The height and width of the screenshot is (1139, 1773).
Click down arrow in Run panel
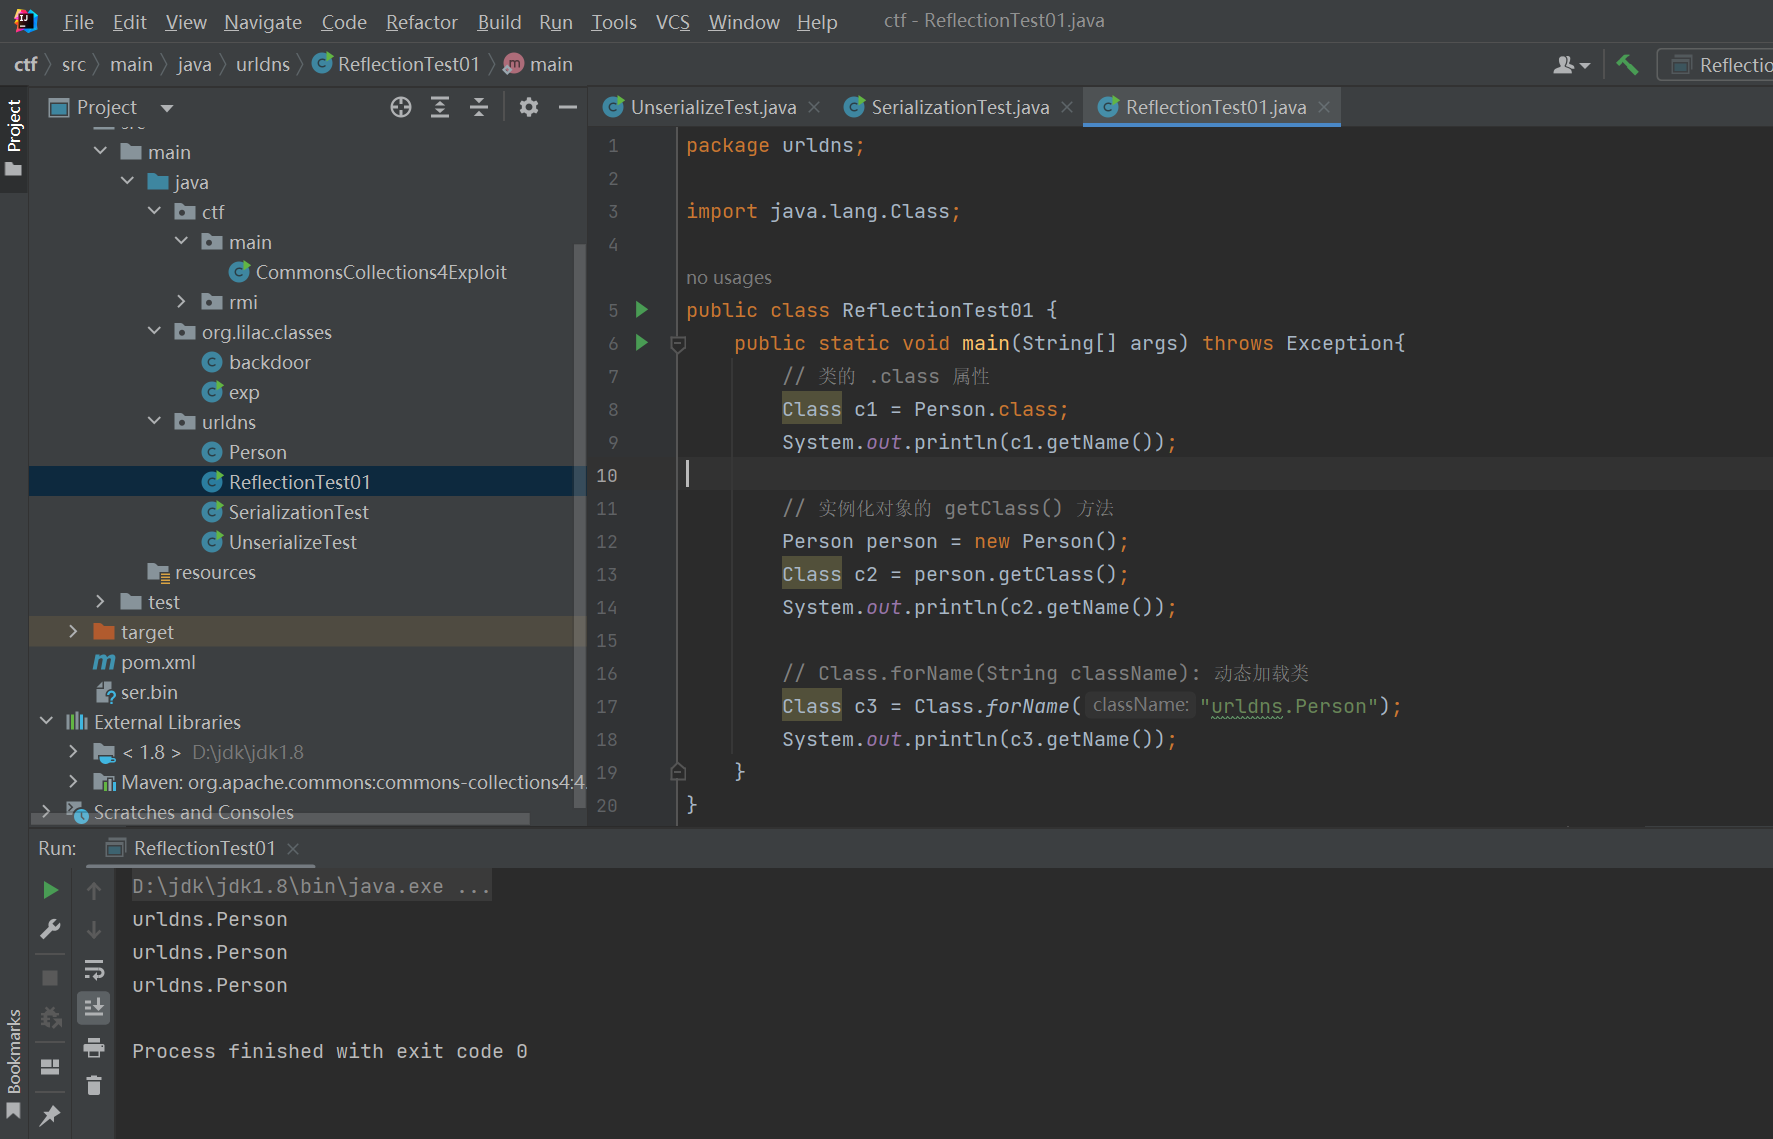click(x=94, y=929)
